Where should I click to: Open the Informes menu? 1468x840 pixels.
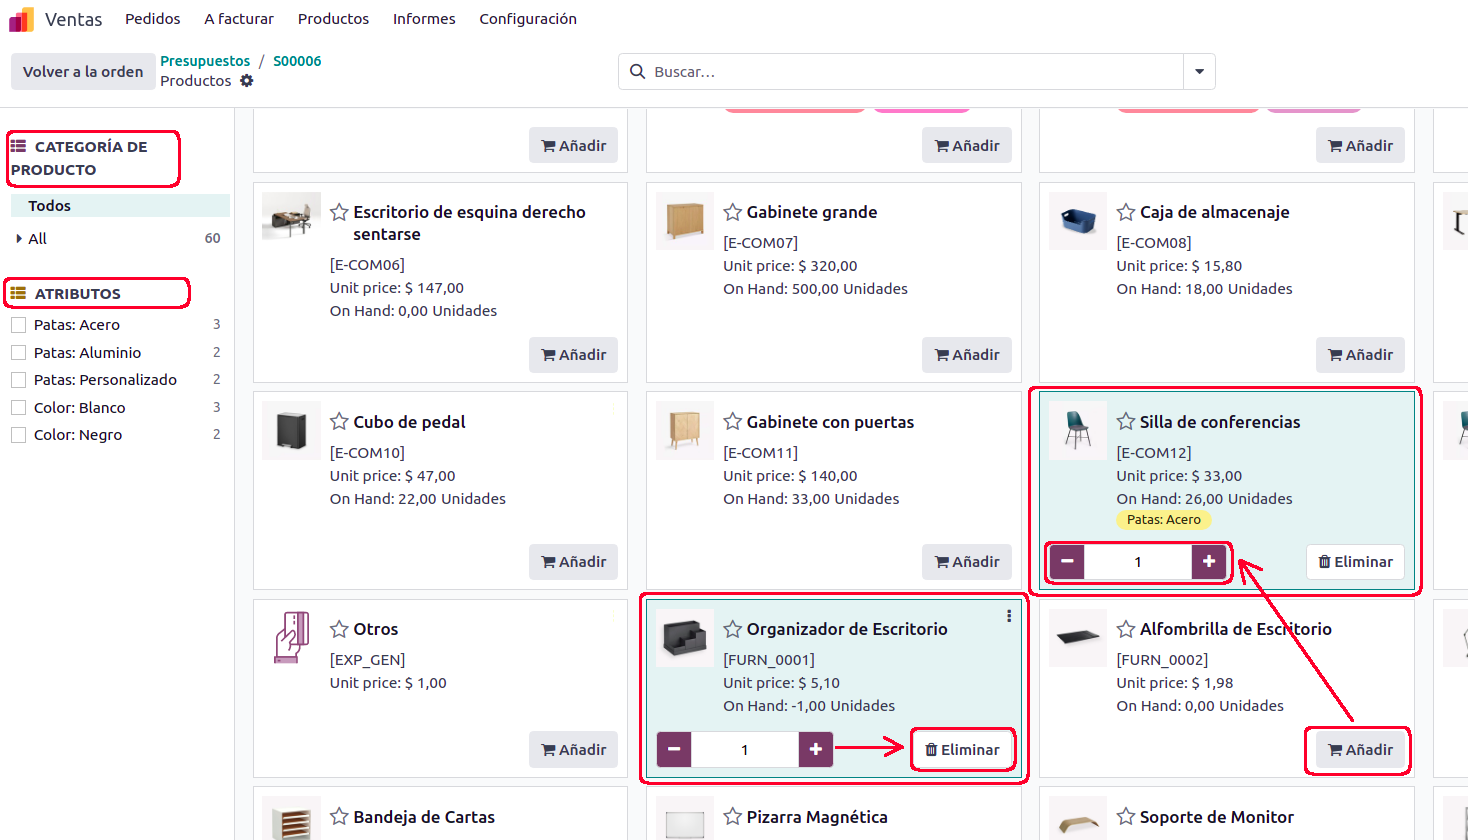click(x=424, y=18)
